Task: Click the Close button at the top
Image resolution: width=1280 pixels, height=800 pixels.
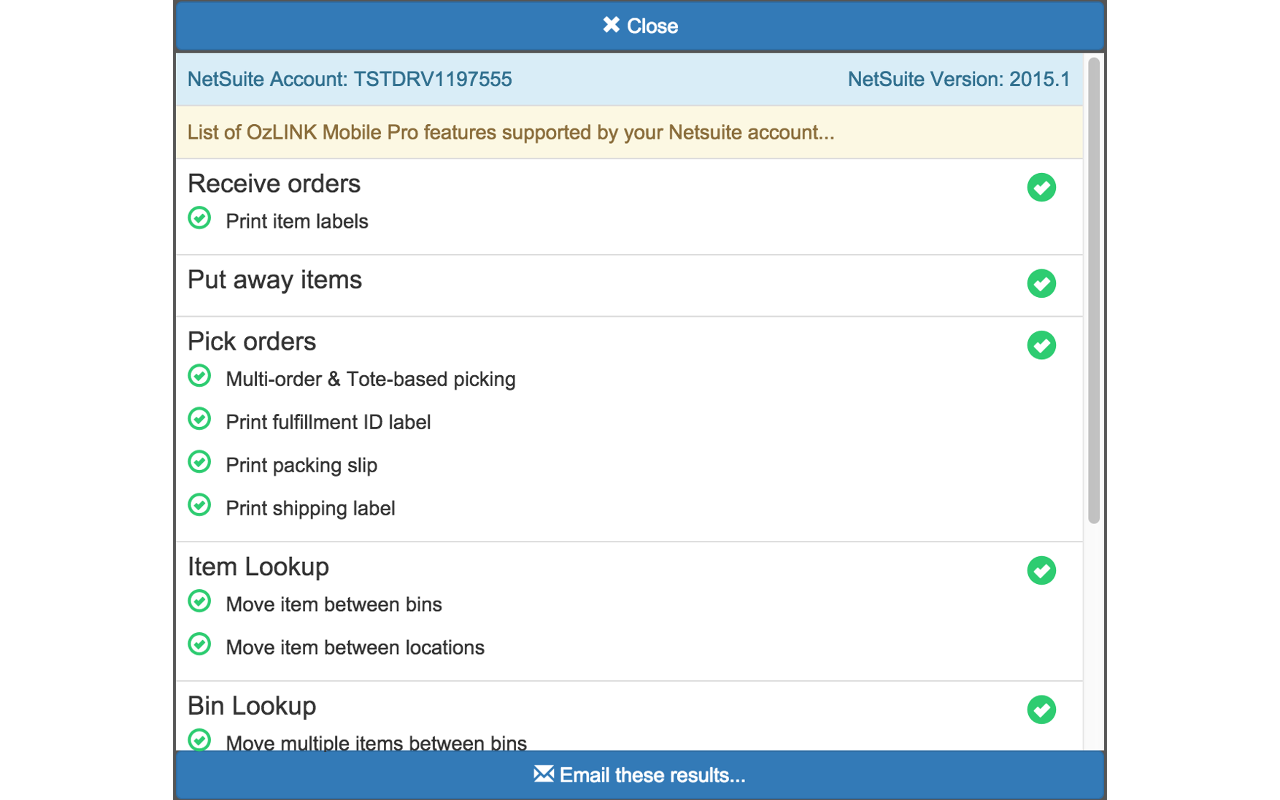Action: click(639, 25)
